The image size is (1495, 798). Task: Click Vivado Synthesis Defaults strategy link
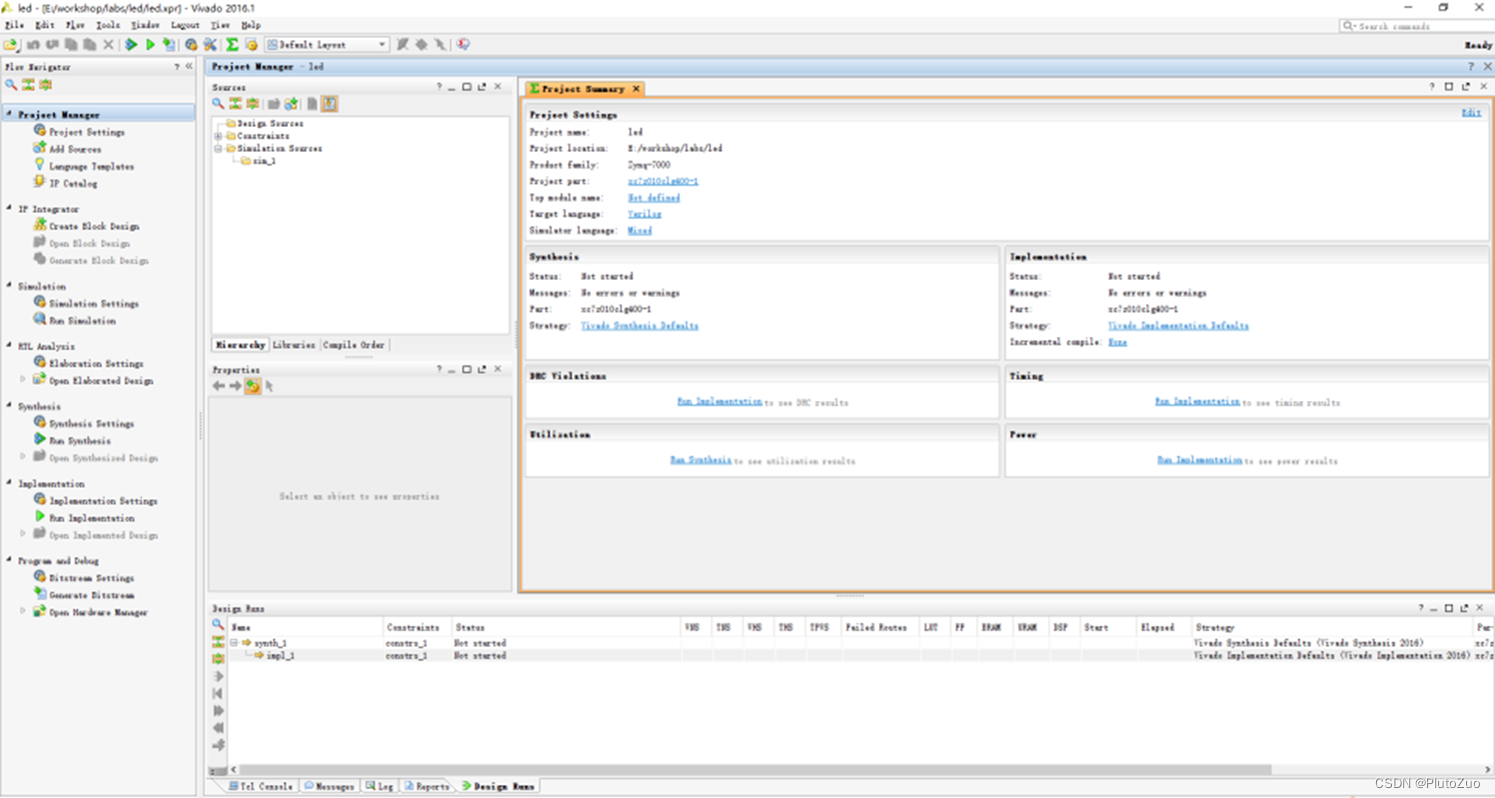click(640, 326)
